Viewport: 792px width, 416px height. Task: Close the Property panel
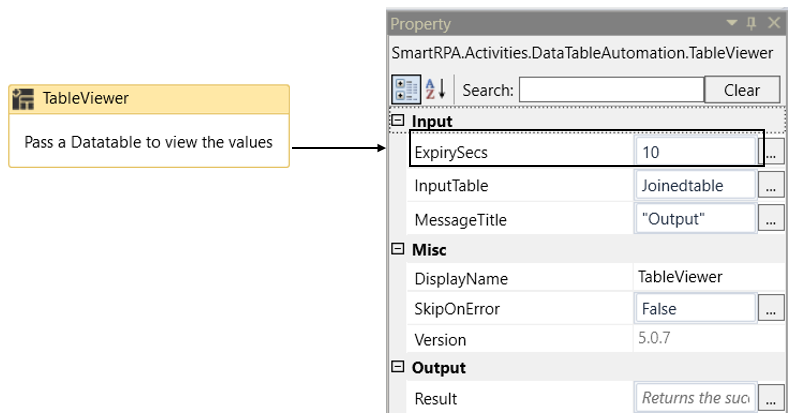[774, 23]
